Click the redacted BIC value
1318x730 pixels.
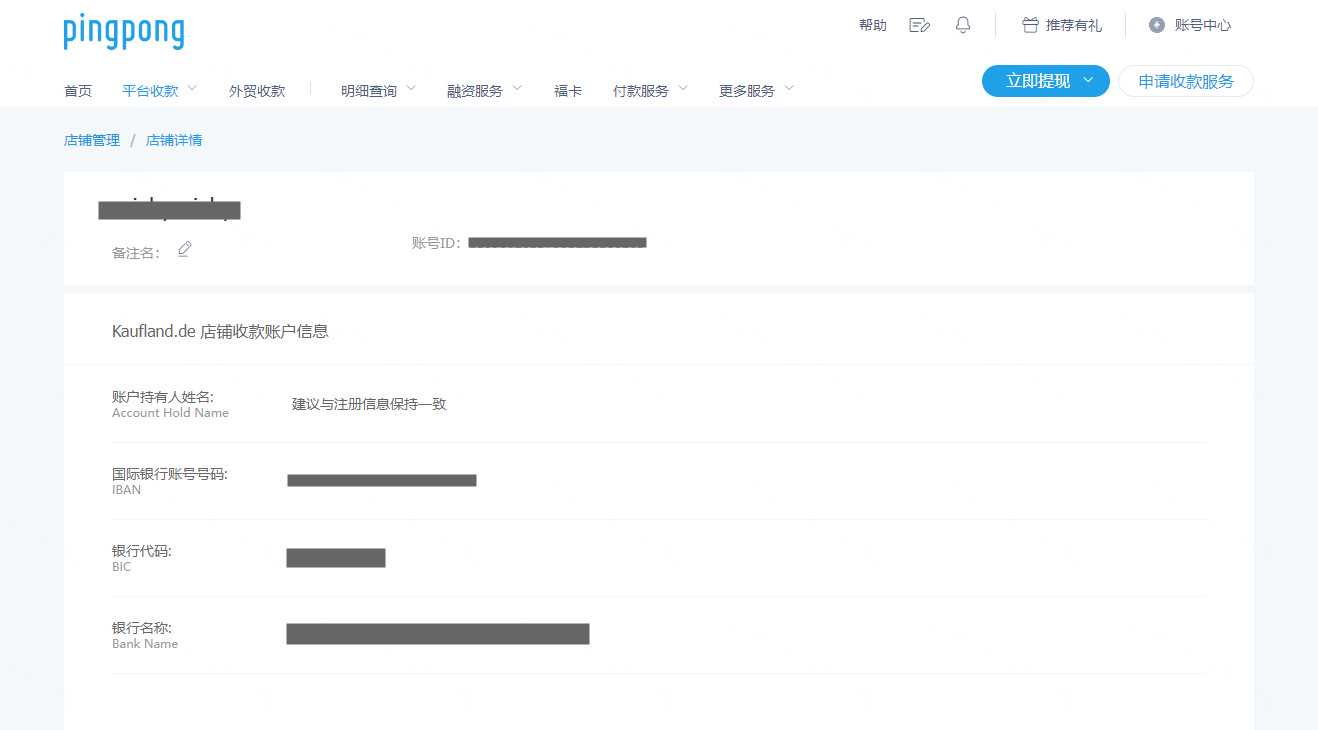pos(336,558)
